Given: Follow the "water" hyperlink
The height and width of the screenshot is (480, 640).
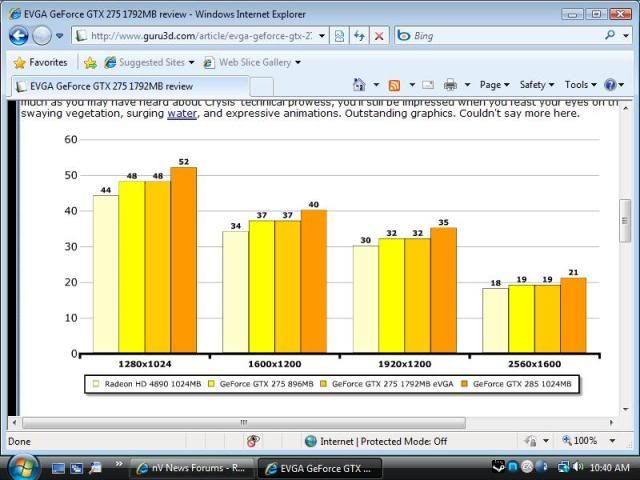Looking at the screenshot, I should coord(182,113).
